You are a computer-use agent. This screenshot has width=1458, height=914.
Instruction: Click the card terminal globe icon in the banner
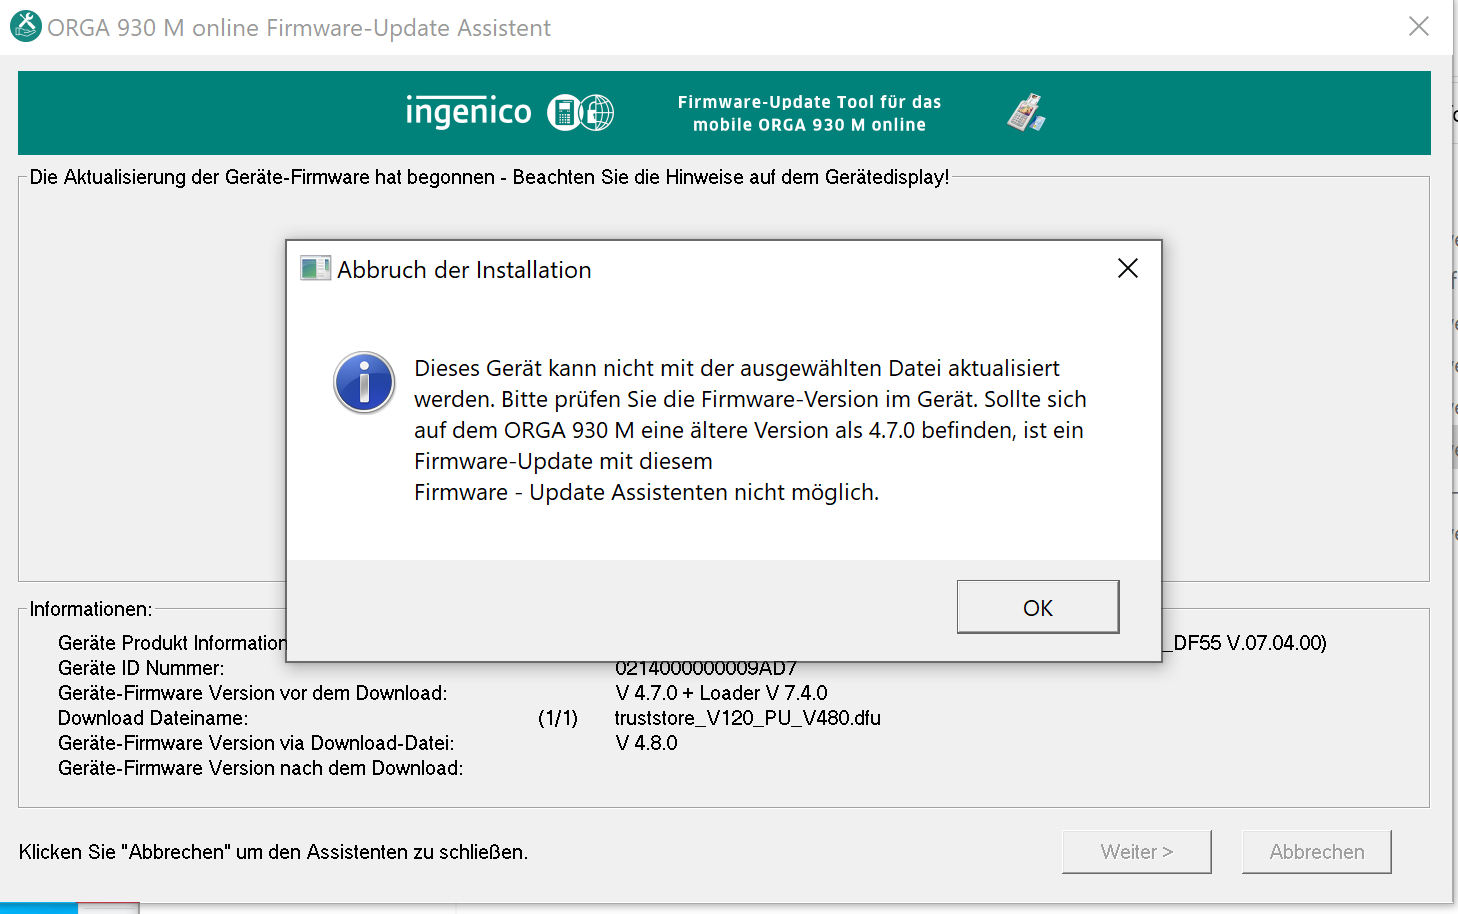coord(581,112)
